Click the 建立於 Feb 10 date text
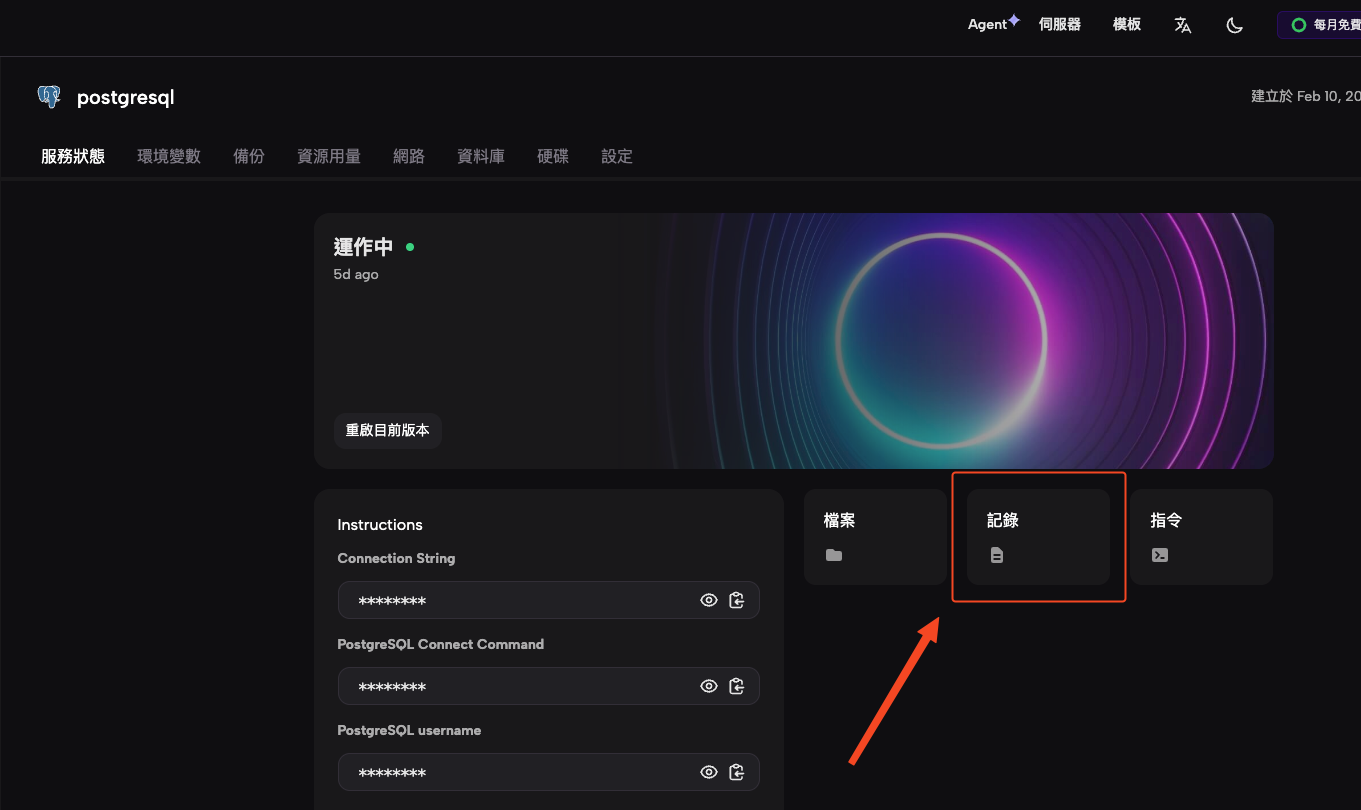Image resolution: width=1361 pixels, height=810 pixels. [1306, 96]
